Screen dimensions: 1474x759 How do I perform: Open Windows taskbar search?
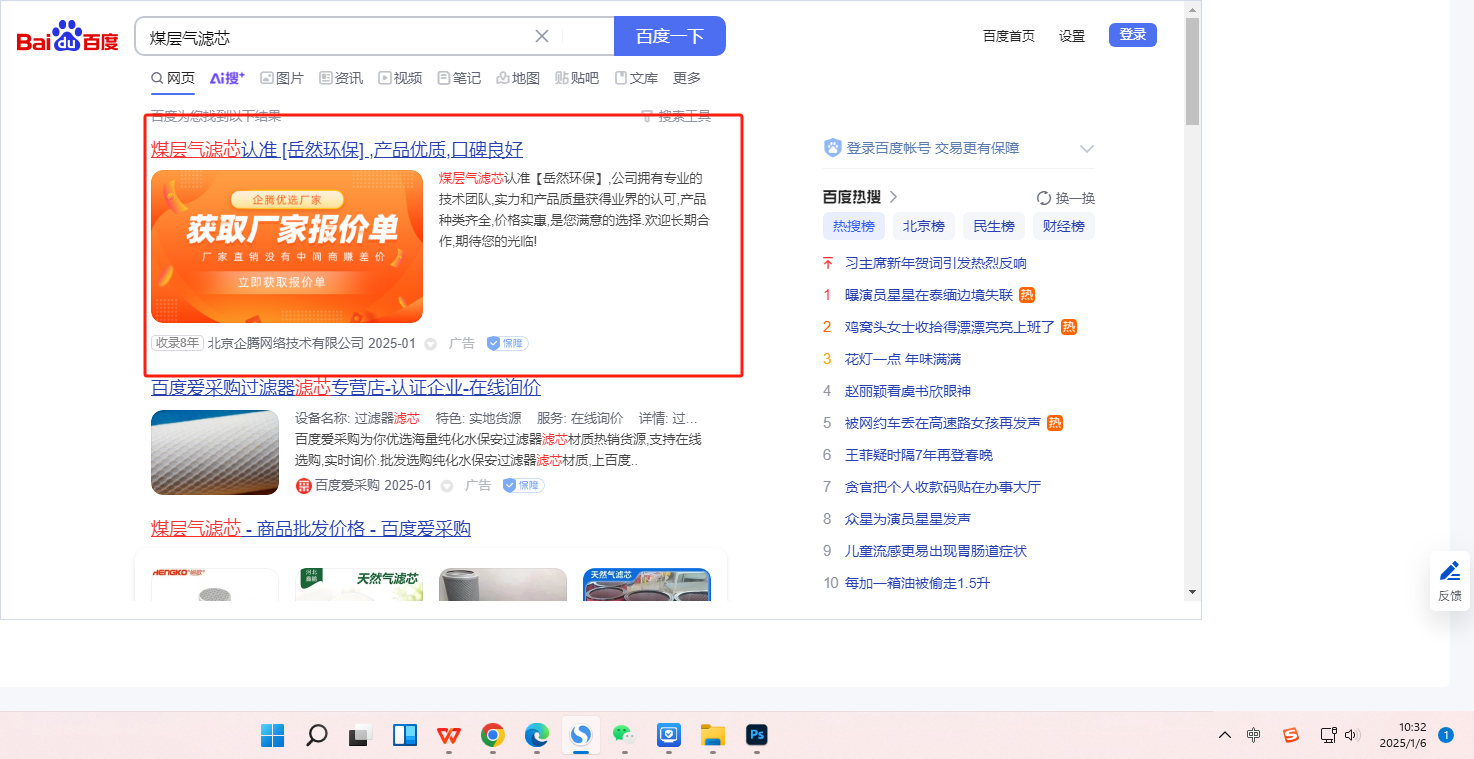coord(316,736)
